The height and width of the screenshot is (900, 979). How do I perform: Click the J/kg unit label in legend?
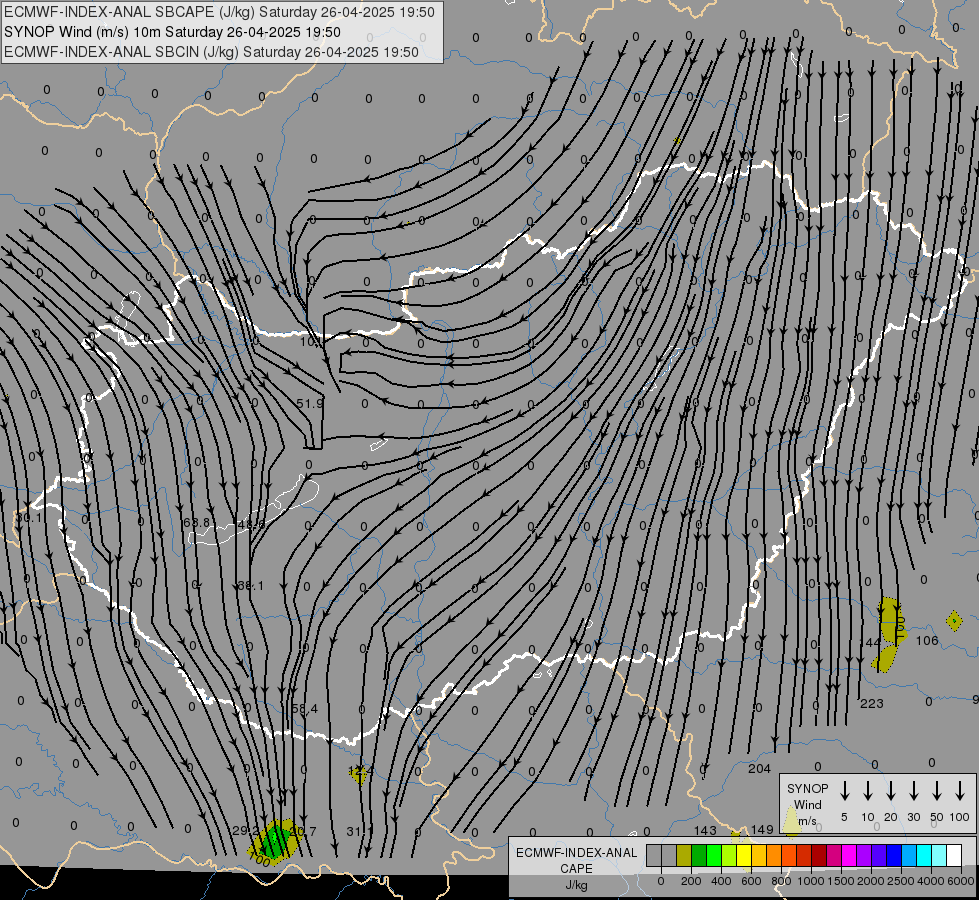pos(576,885)
